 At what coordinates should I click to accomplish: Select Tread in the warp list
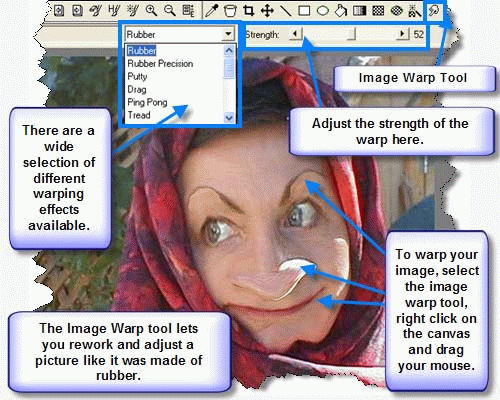[x=139, y=115]
